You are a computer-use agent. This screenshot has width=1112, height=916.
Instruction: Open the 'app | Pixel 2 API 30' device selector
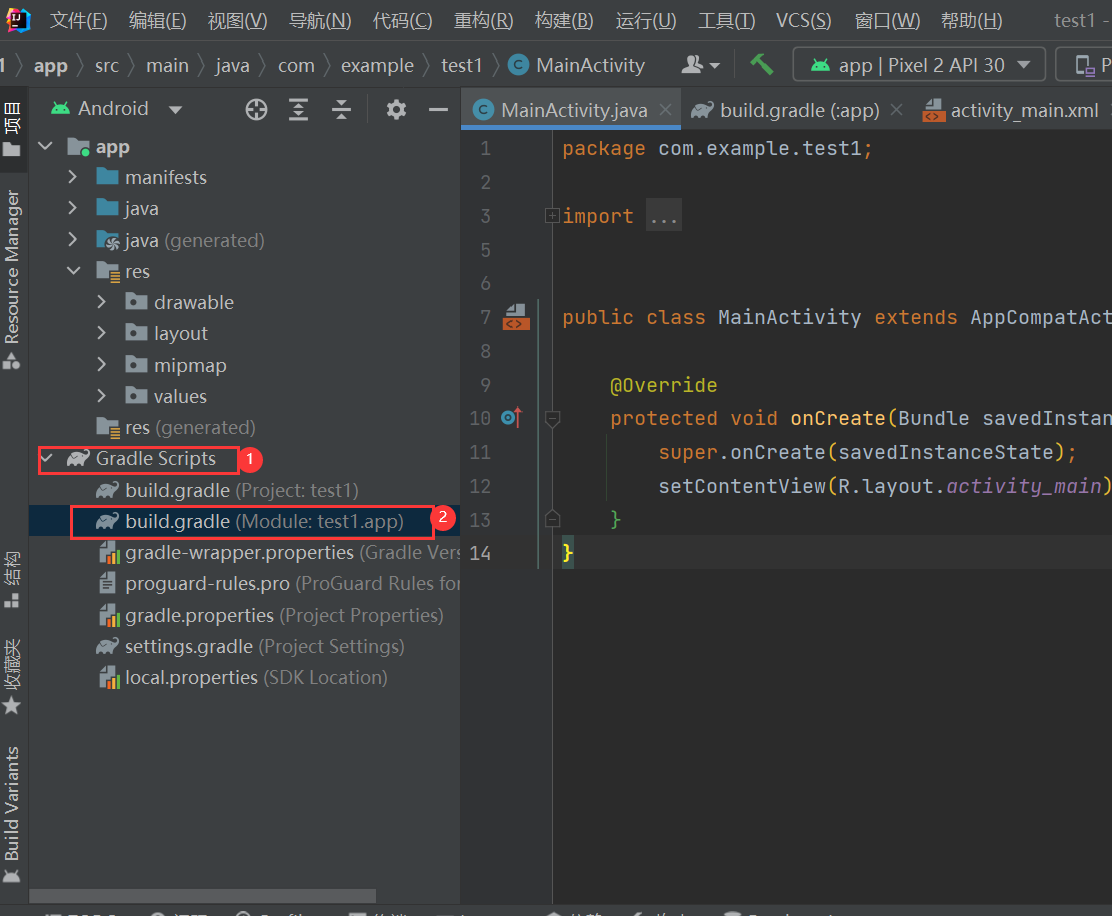[x=917, y=63]
